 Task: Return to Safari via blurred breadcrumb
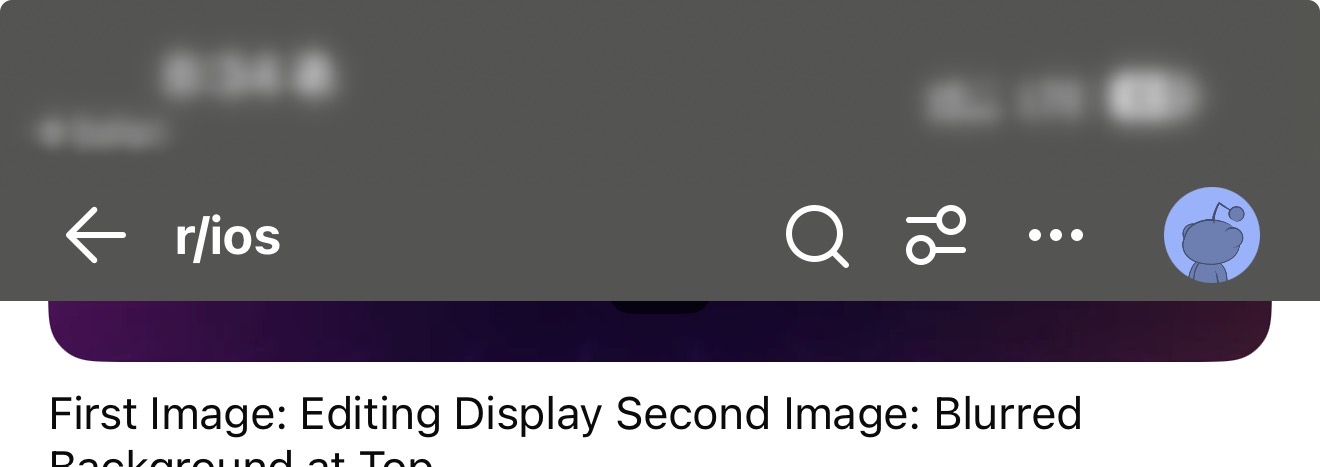pyautogui.click(x=100, y=132)
